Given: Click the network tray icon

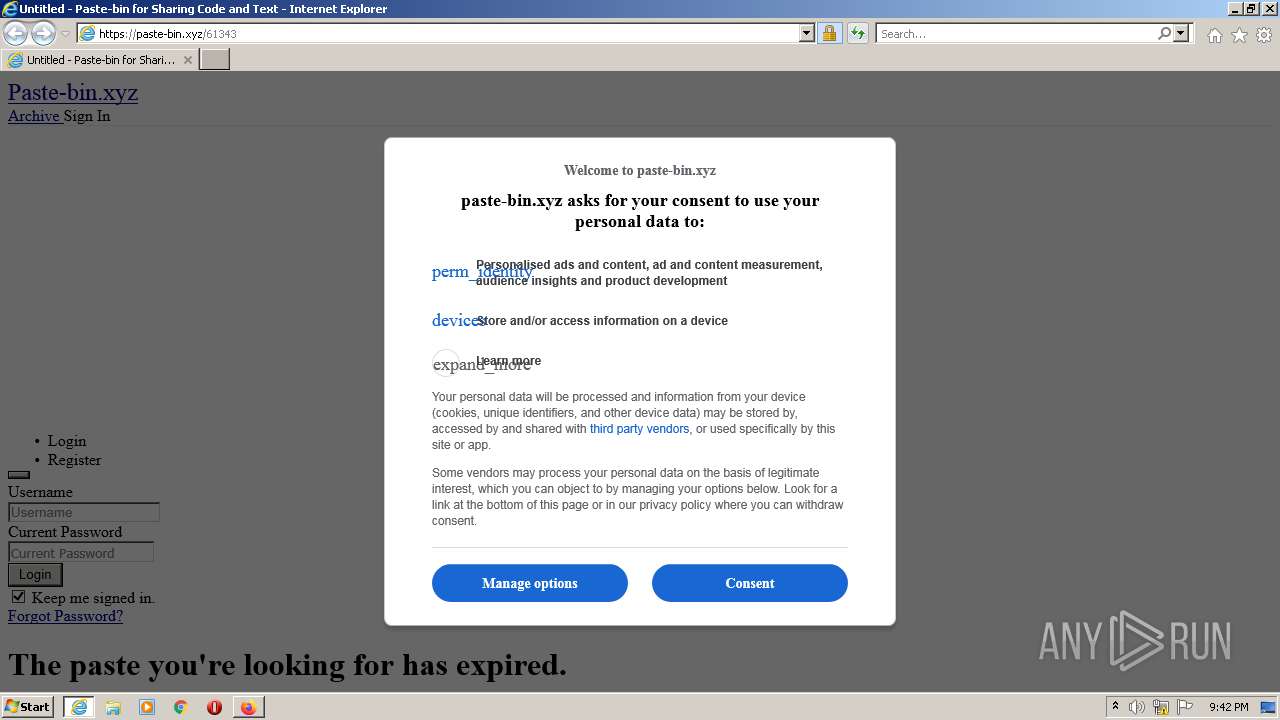Looking at the screenshot, I should 1161,707.
